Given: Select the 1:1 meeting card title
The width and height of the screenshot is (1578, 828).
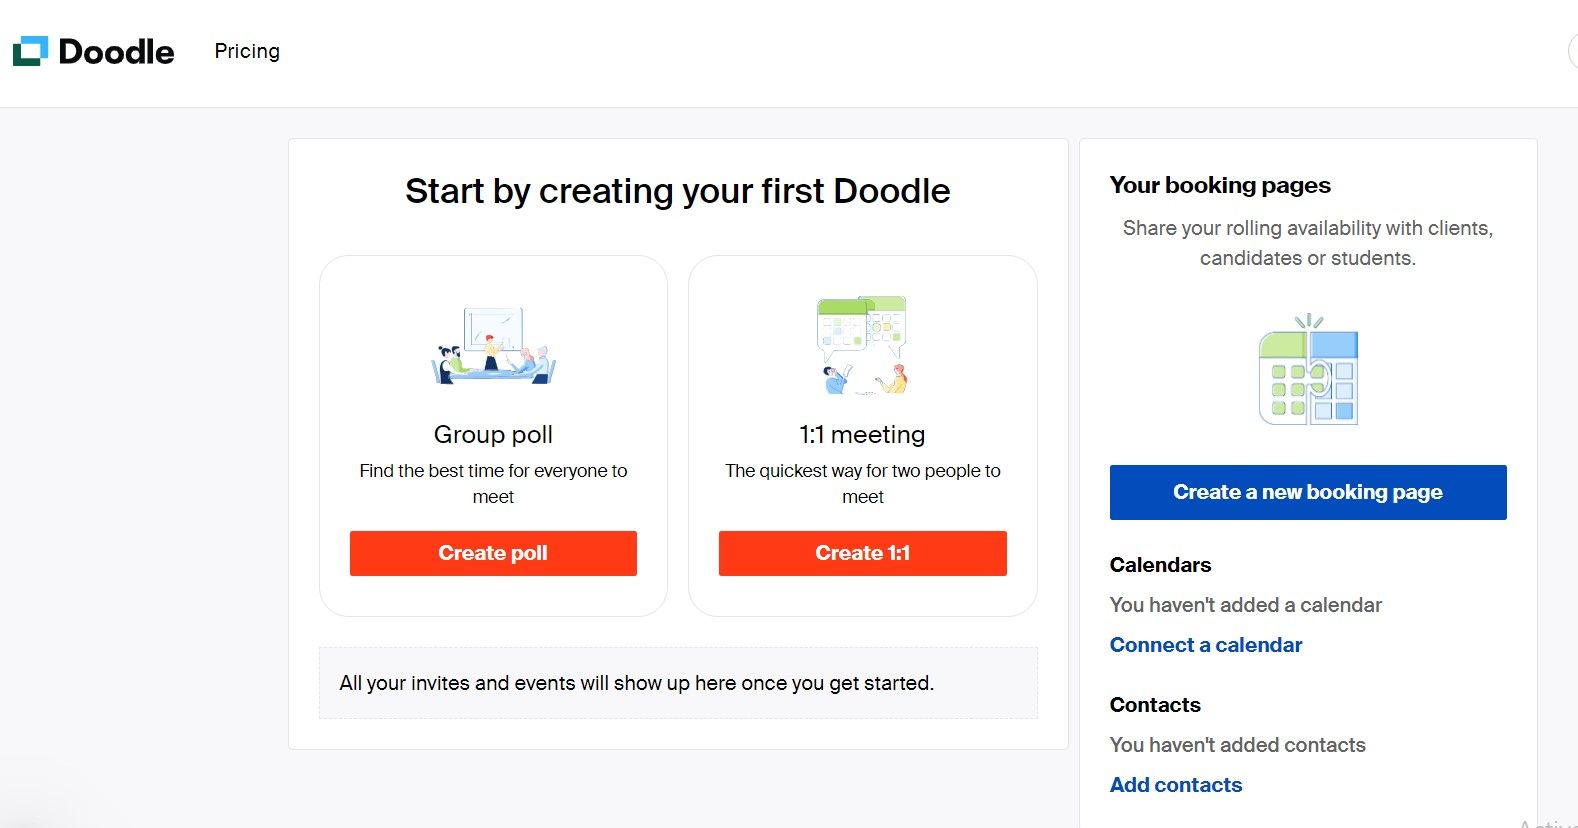Looking at the screenshot, I should click(x=862, y=435).
